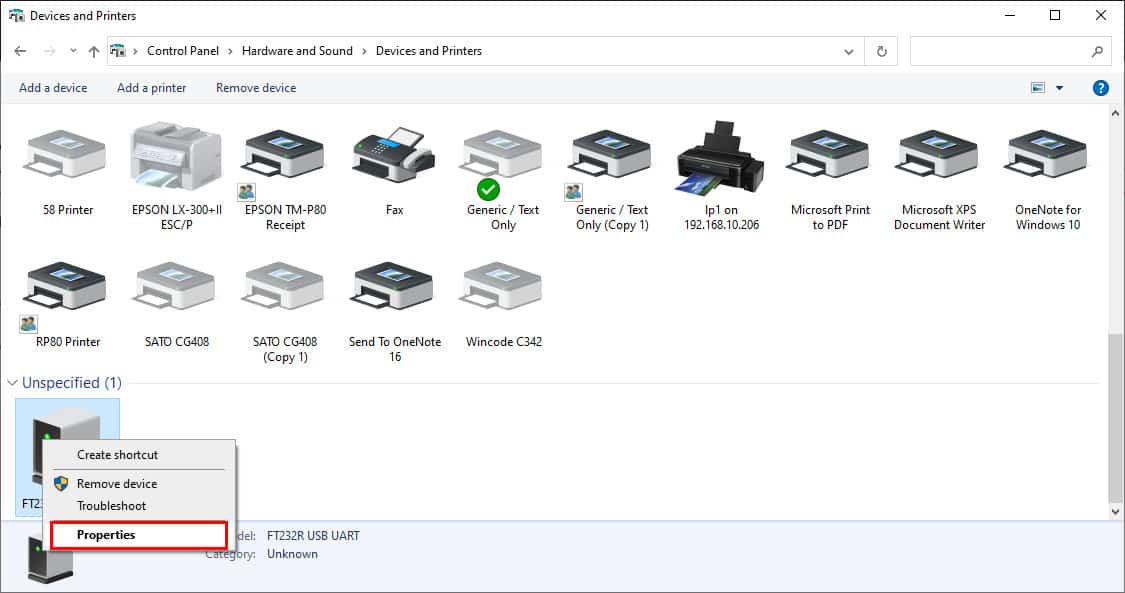The width and height of the screenshot is (1125, 593).
Task: Click the Devices and Printers address bar icon
Action: point(118,51)
